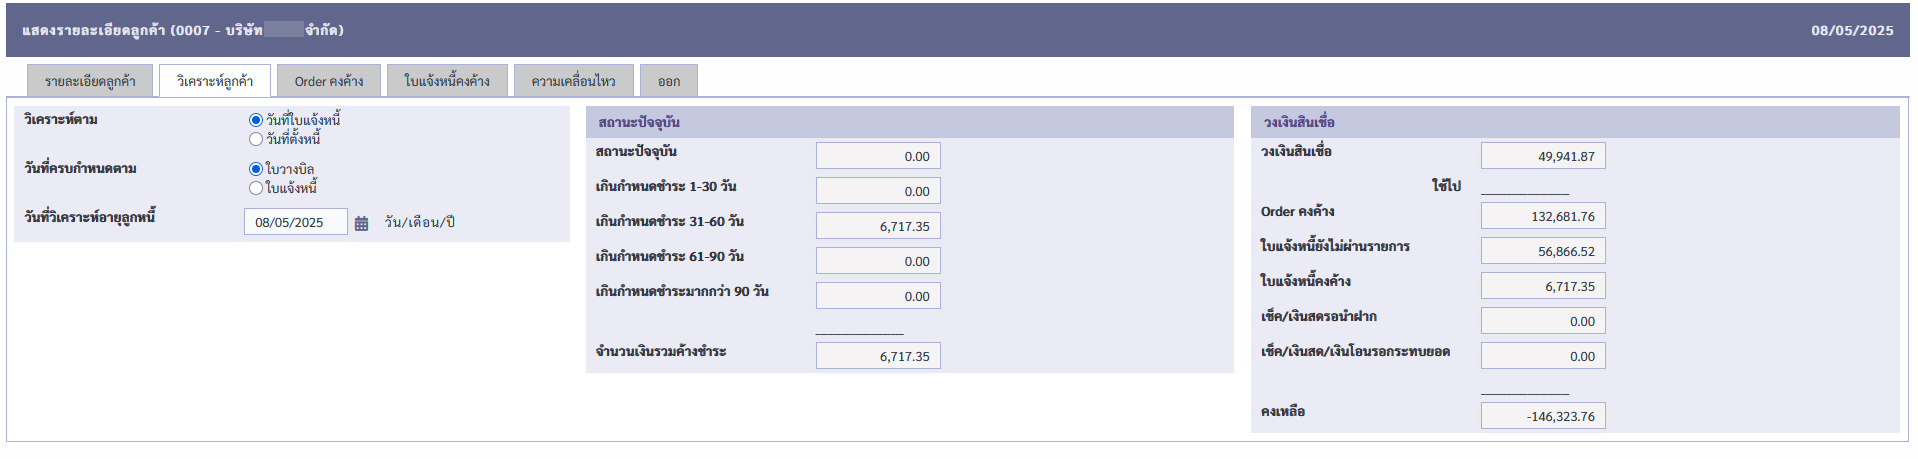Open the Order คงค้าง tab
The height and width of the screenshot is (459, 1918).
pos(328,81)
